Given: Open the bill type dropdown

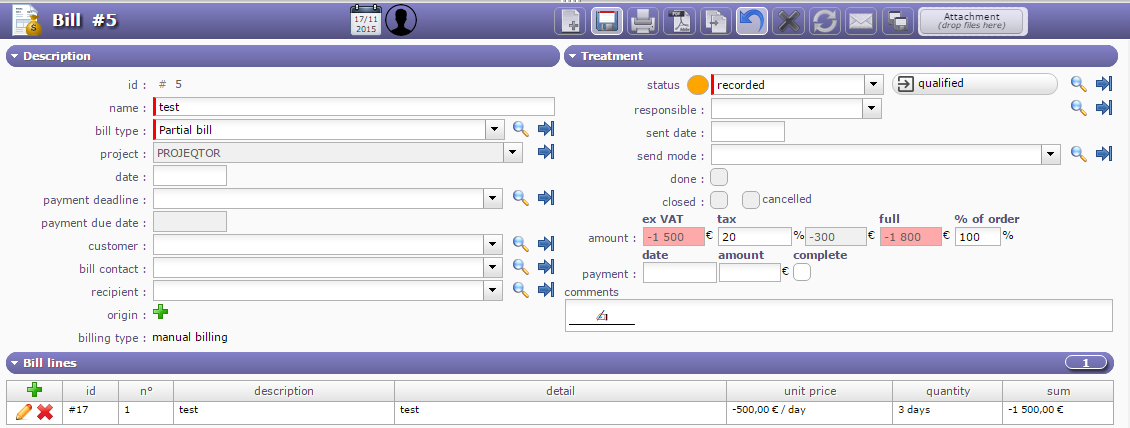Looking at the screenshot, I should click(494, 129).
